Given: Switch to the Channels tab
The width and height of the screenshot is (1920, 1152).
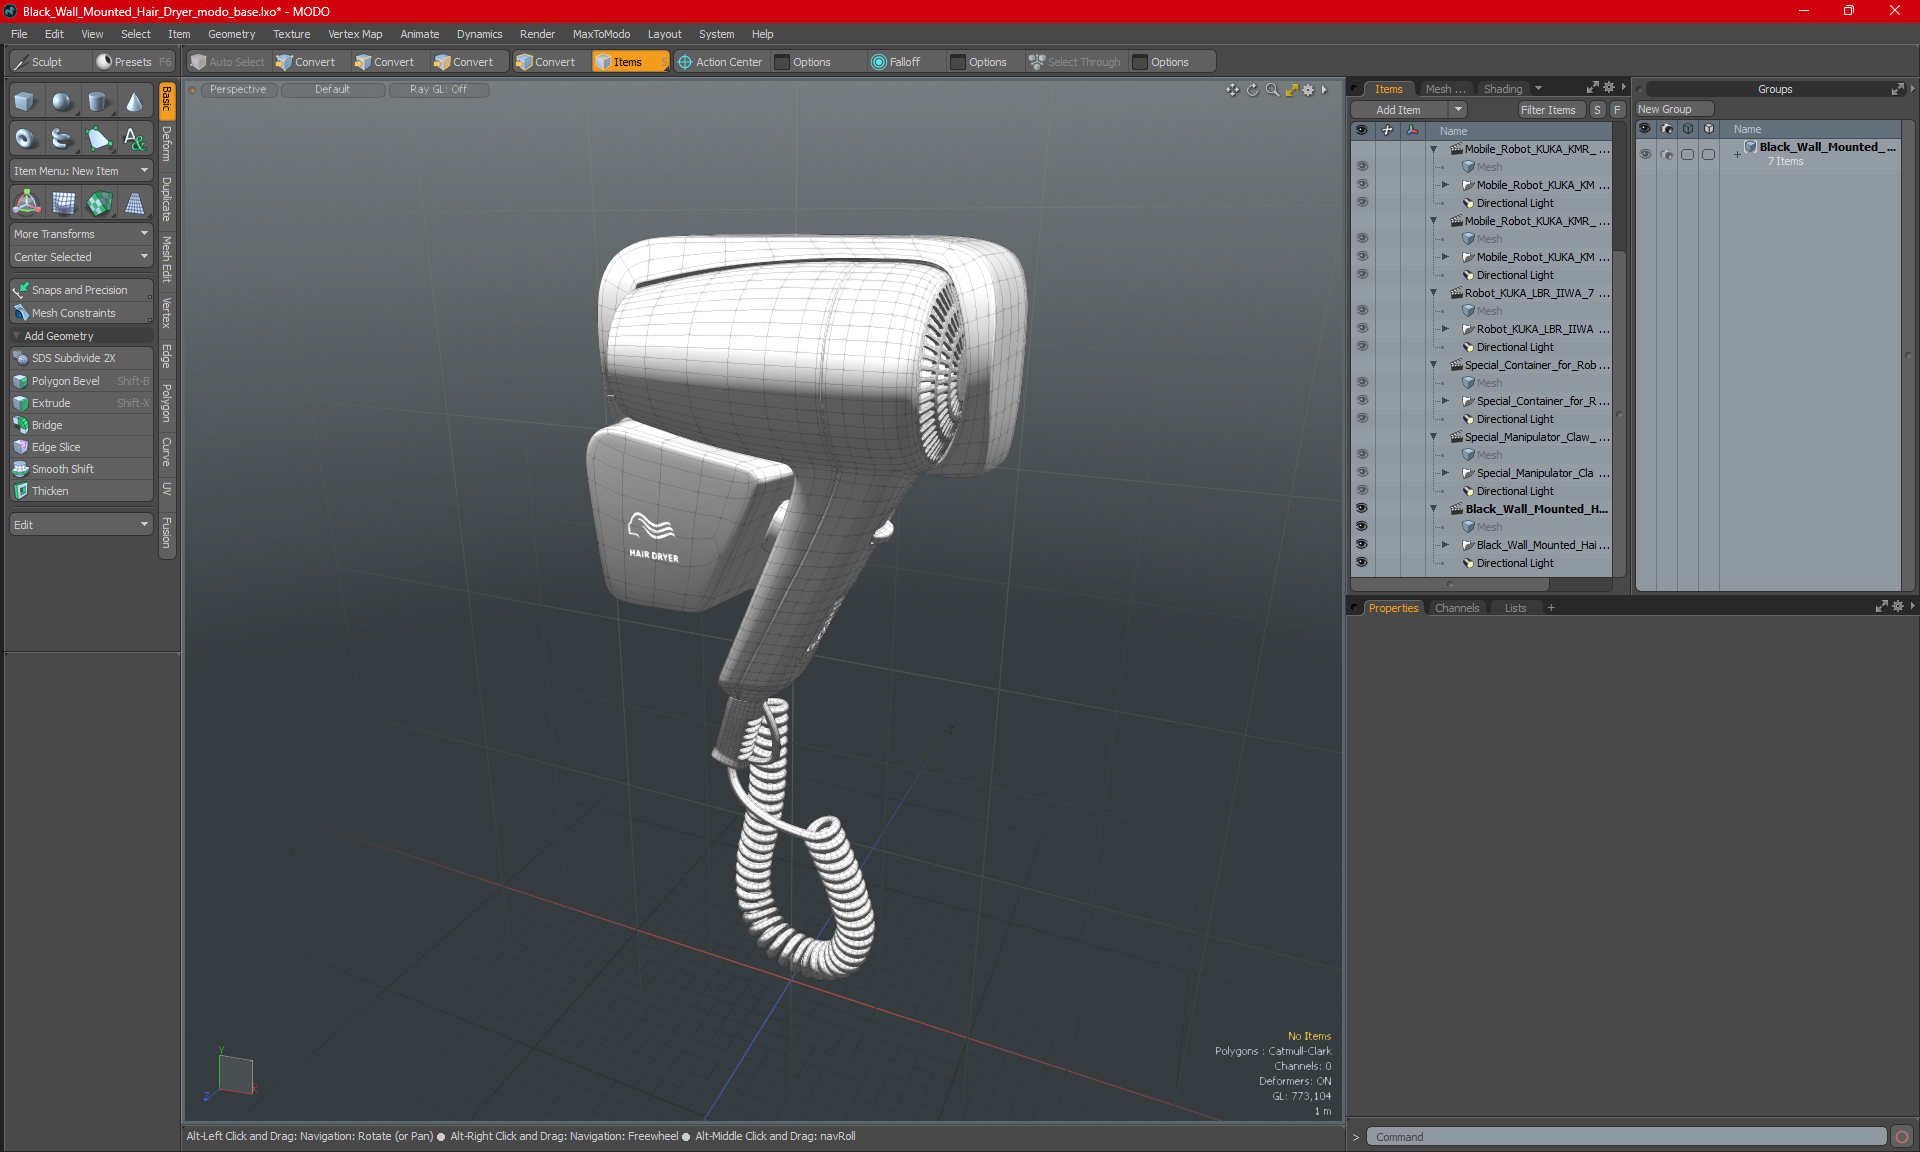Looking at the screenshot, I should [x=1456, y=608].
